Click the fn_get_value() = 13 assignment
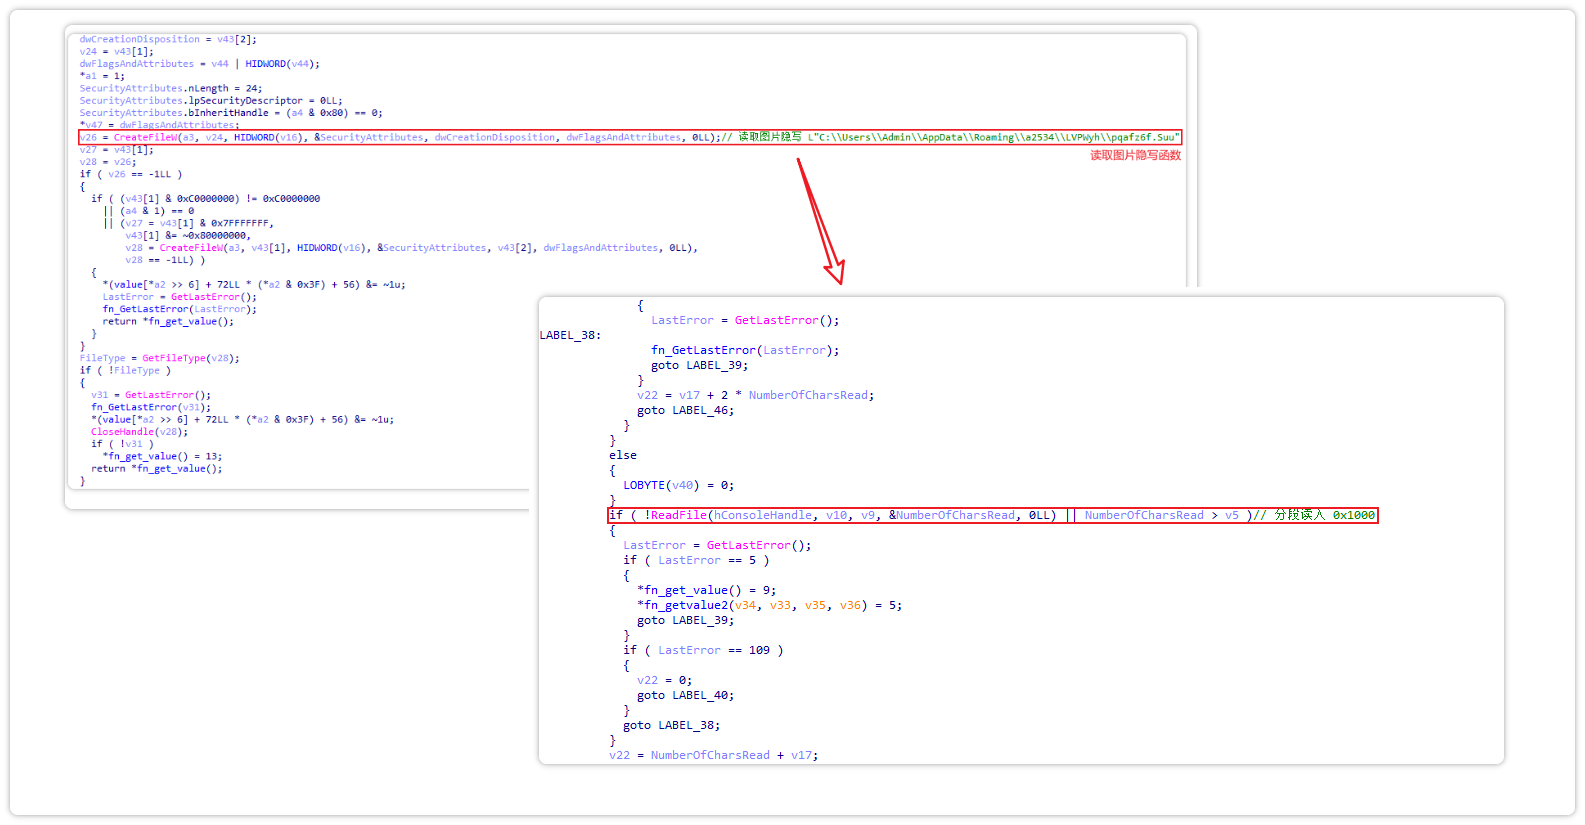The height and width of the screenshot is (825, 1585). click(162, 456)
